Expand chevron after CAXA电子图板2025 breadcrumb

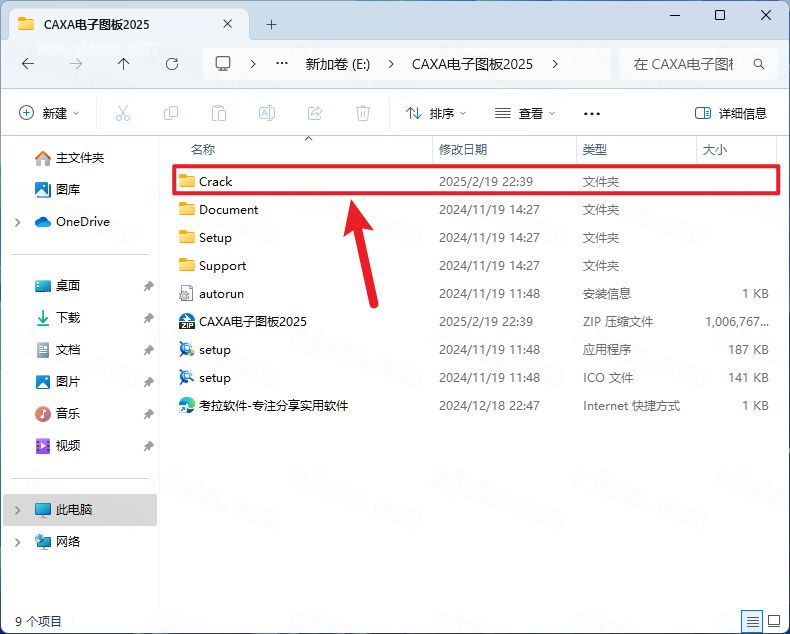(x=555, y=64)
